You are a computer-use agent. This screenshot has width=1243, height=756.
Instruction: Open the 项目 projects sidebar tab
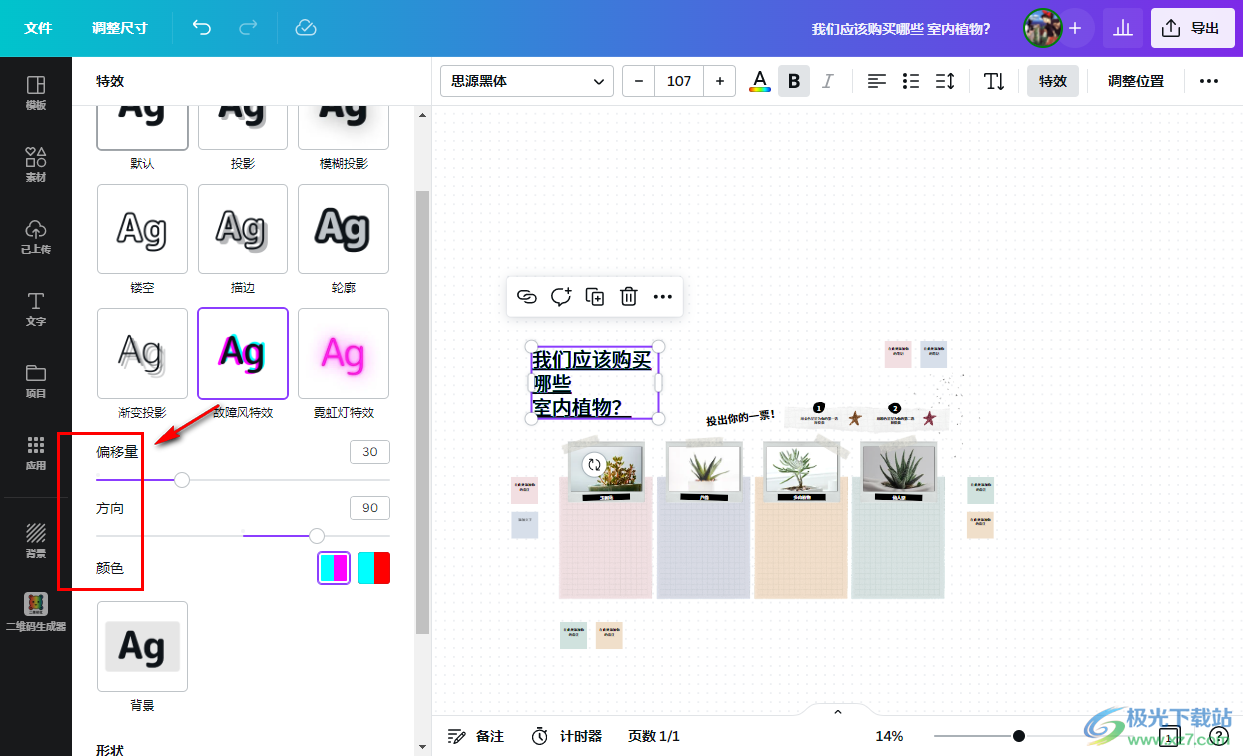(36, 381)
